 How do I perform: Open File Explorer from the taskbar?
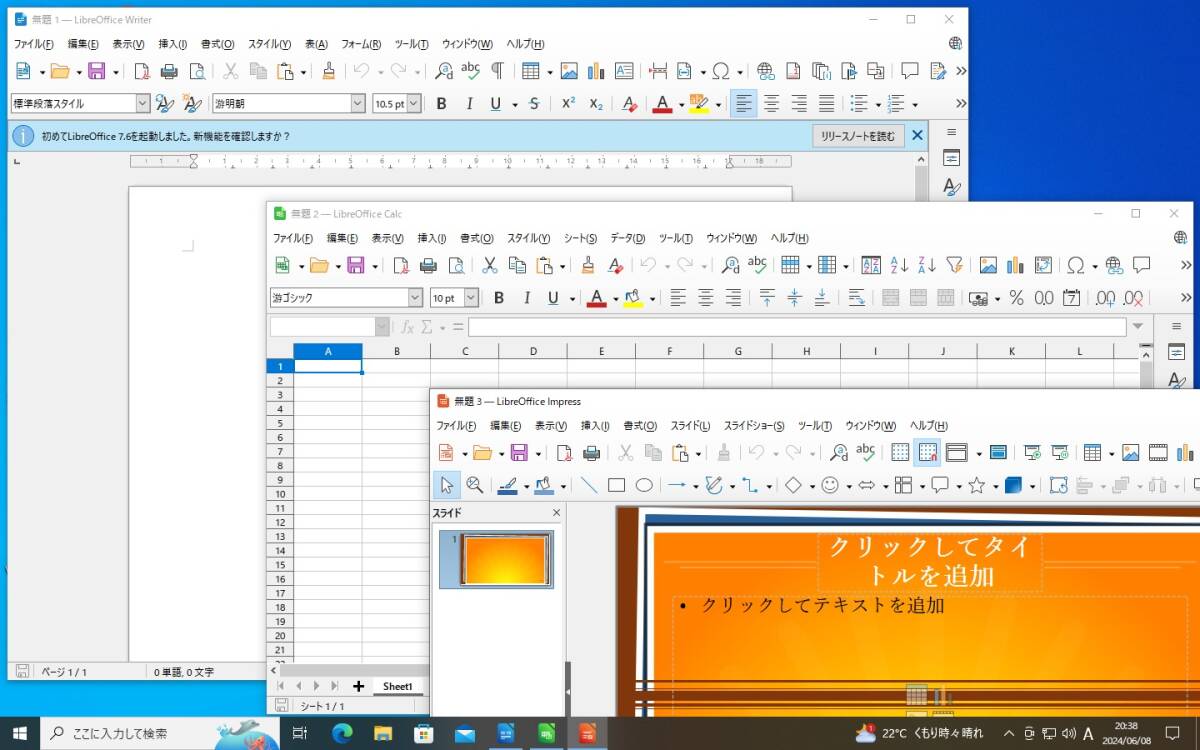(x=383, y=733)
